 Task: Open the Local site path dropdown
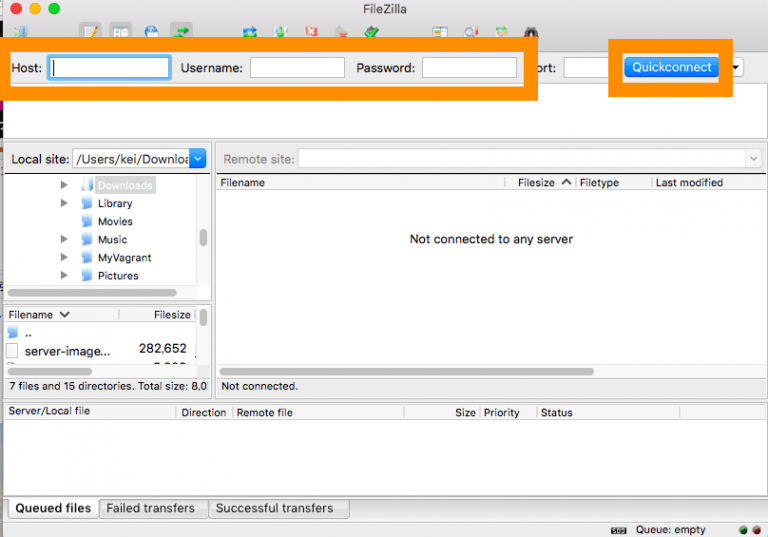[x=197, y=159]
